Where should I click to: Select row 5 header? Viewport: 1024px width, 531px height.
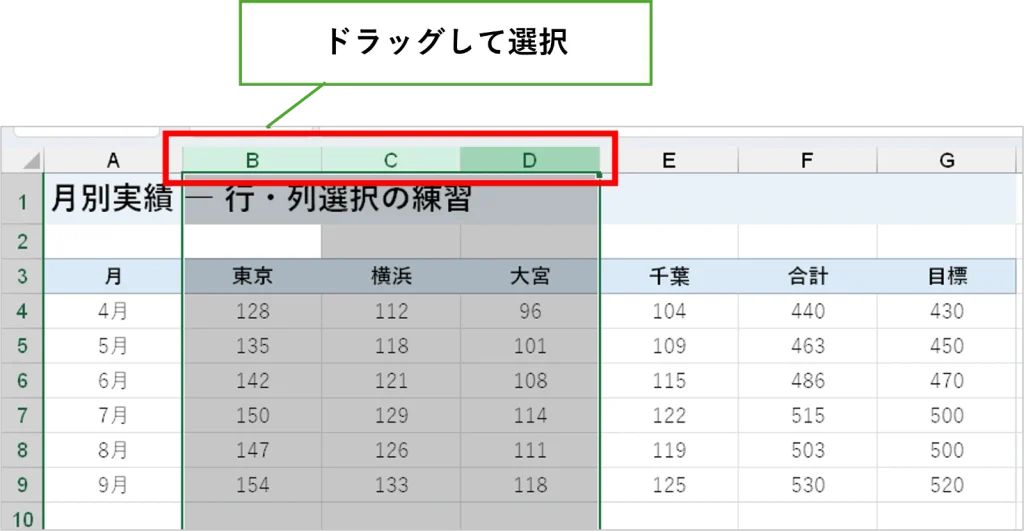pyautogui.click(x=22, y=346)
